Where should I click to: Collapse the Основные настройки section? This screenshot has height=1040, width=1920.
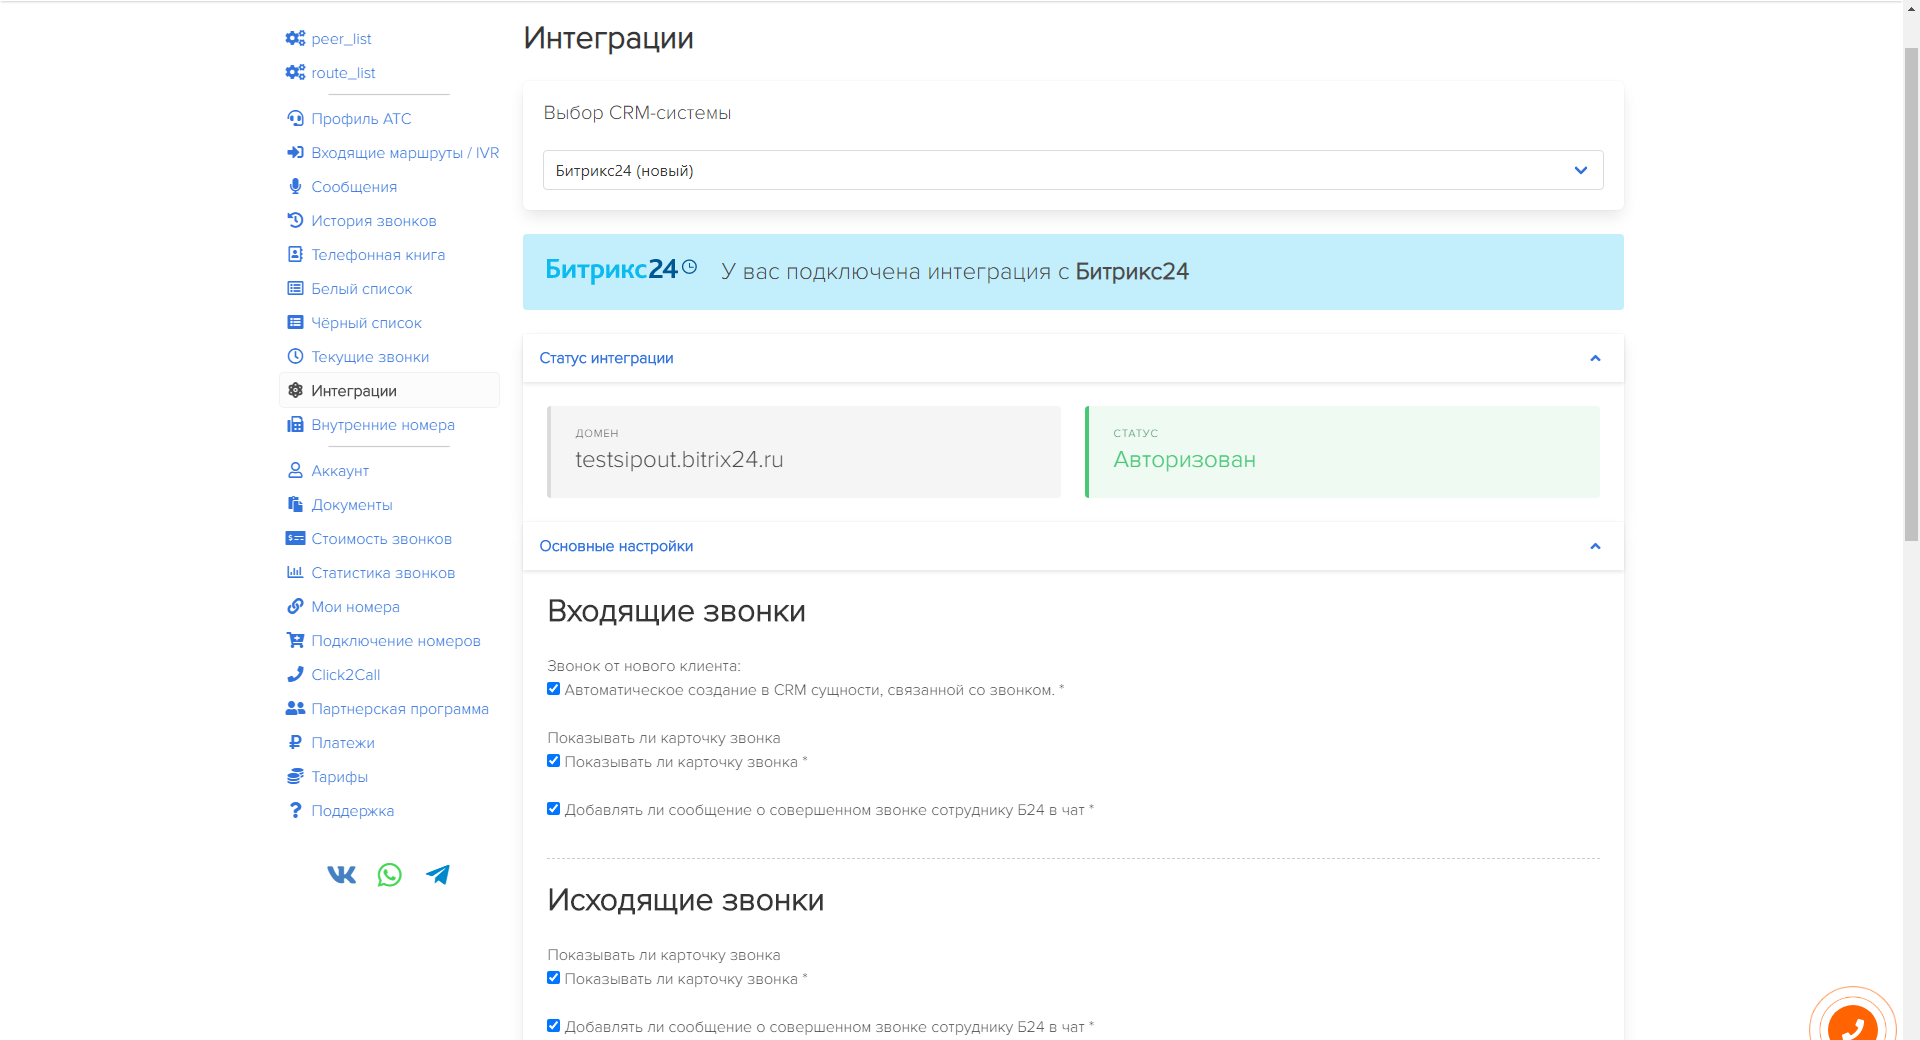coord(1073,546)
